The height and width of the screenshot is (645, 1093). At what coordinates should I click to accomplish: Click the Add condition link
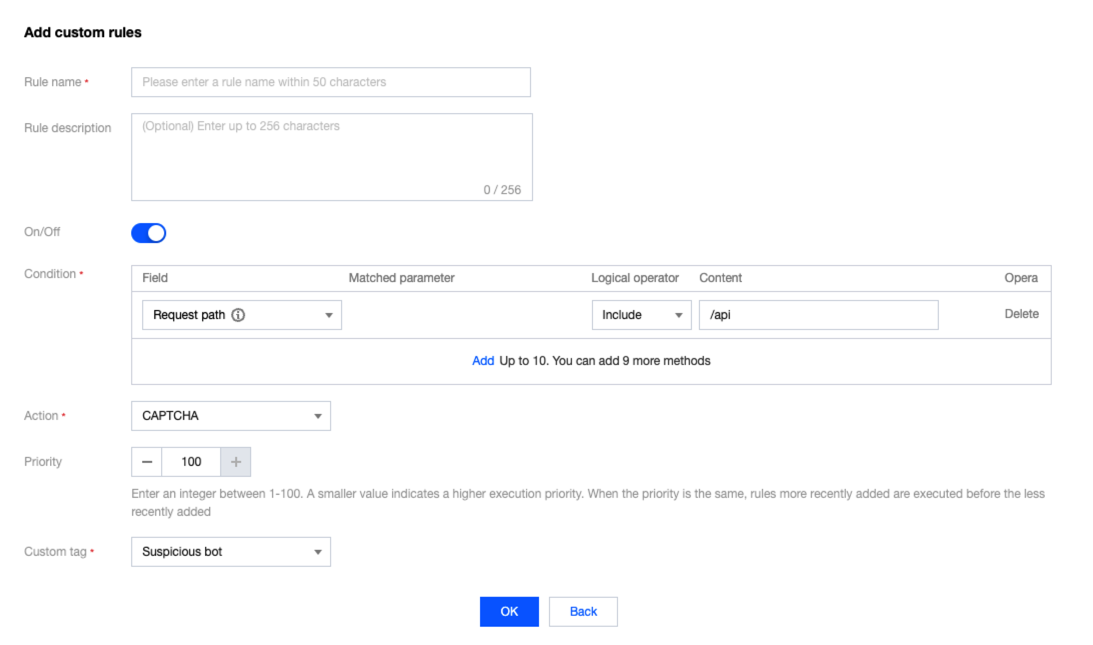[483, 361]
